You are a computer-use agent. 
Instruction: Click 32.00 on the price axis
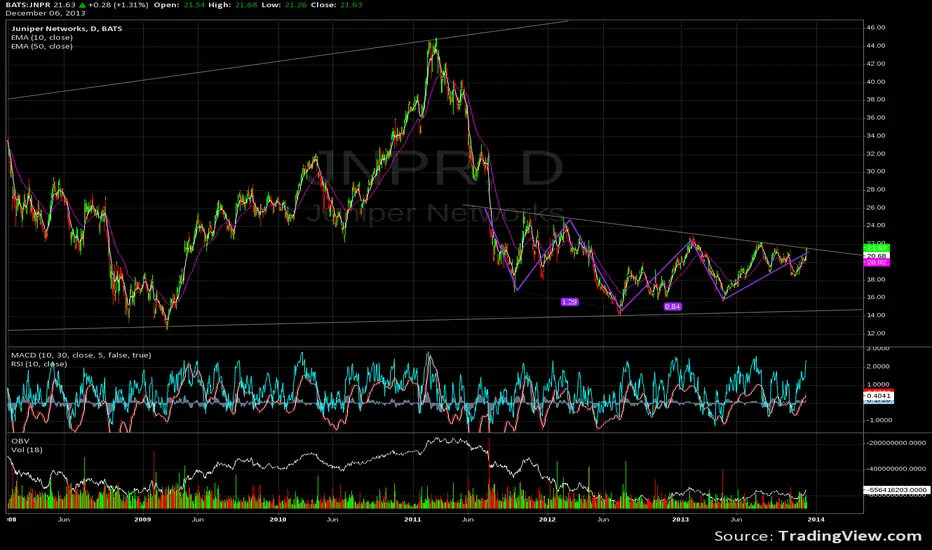coord(876,153)
